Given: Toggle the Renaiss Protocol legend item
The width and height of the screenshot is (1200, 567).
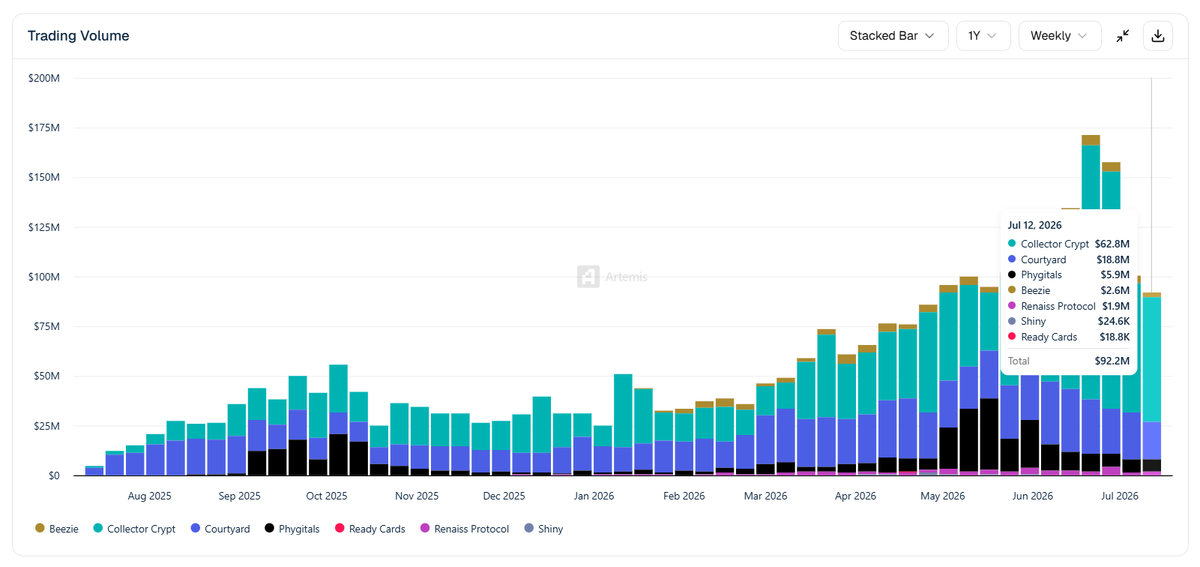Looking at the screenshot, I should 464,529.
